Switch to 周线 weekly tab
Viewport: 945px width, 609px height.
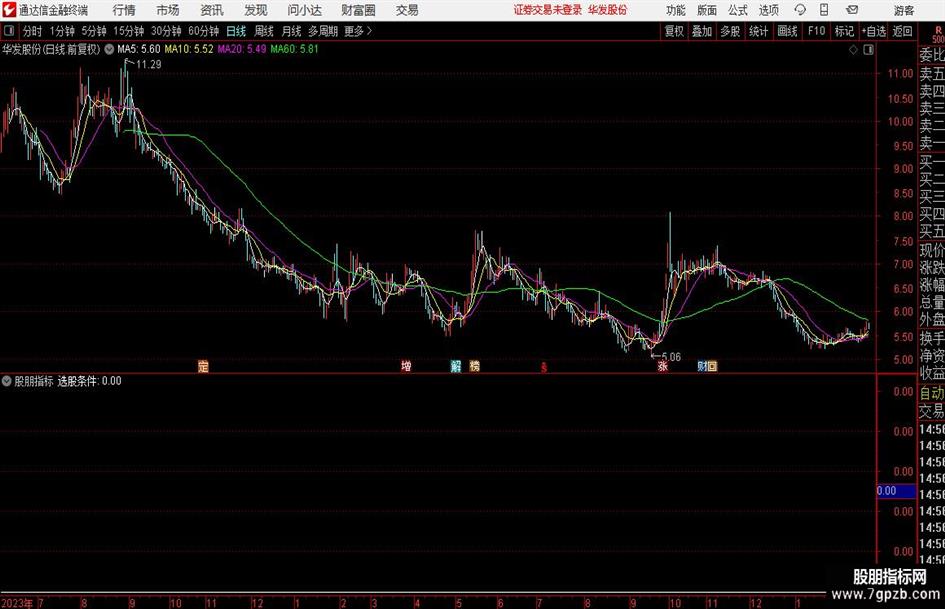click(264, 31)
